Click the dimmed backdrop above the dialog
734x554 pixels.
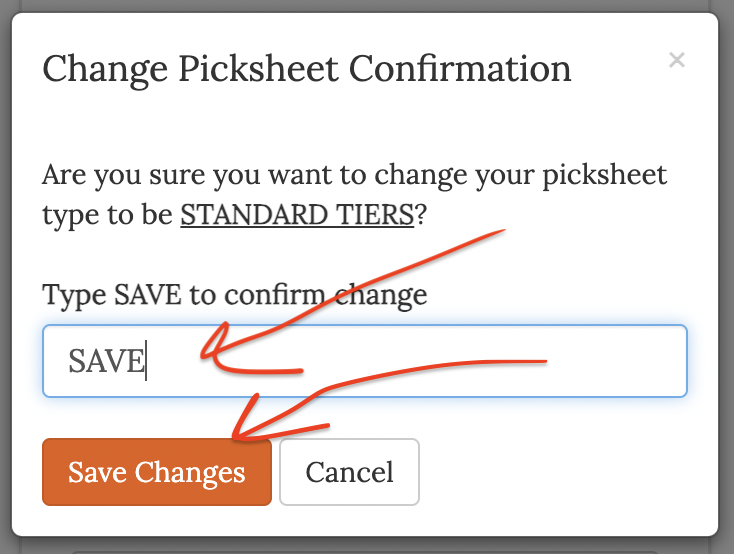click(367, 6)
